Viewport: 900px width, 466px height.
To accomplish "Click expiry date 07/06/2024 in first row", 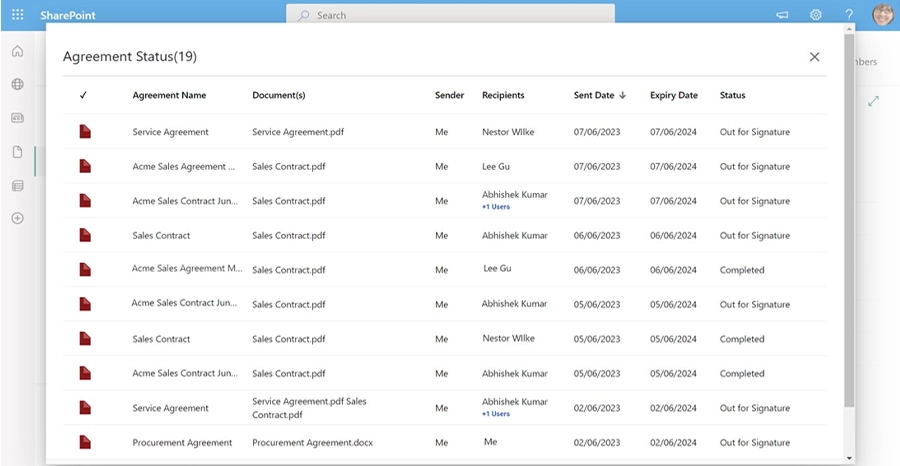I will [673, 132].
